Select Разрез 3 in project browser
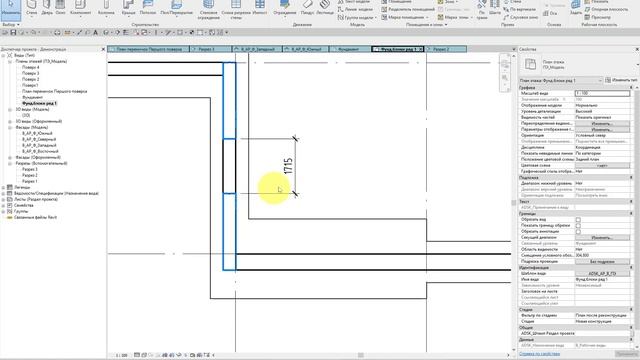Screen dimensions: 640x360 30,169
